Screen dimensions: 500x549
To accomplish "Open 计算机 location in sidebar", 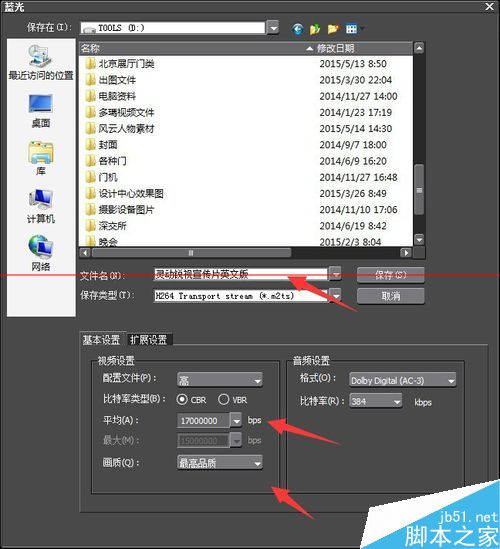I will pyautogui.click(x=41, y=206).
